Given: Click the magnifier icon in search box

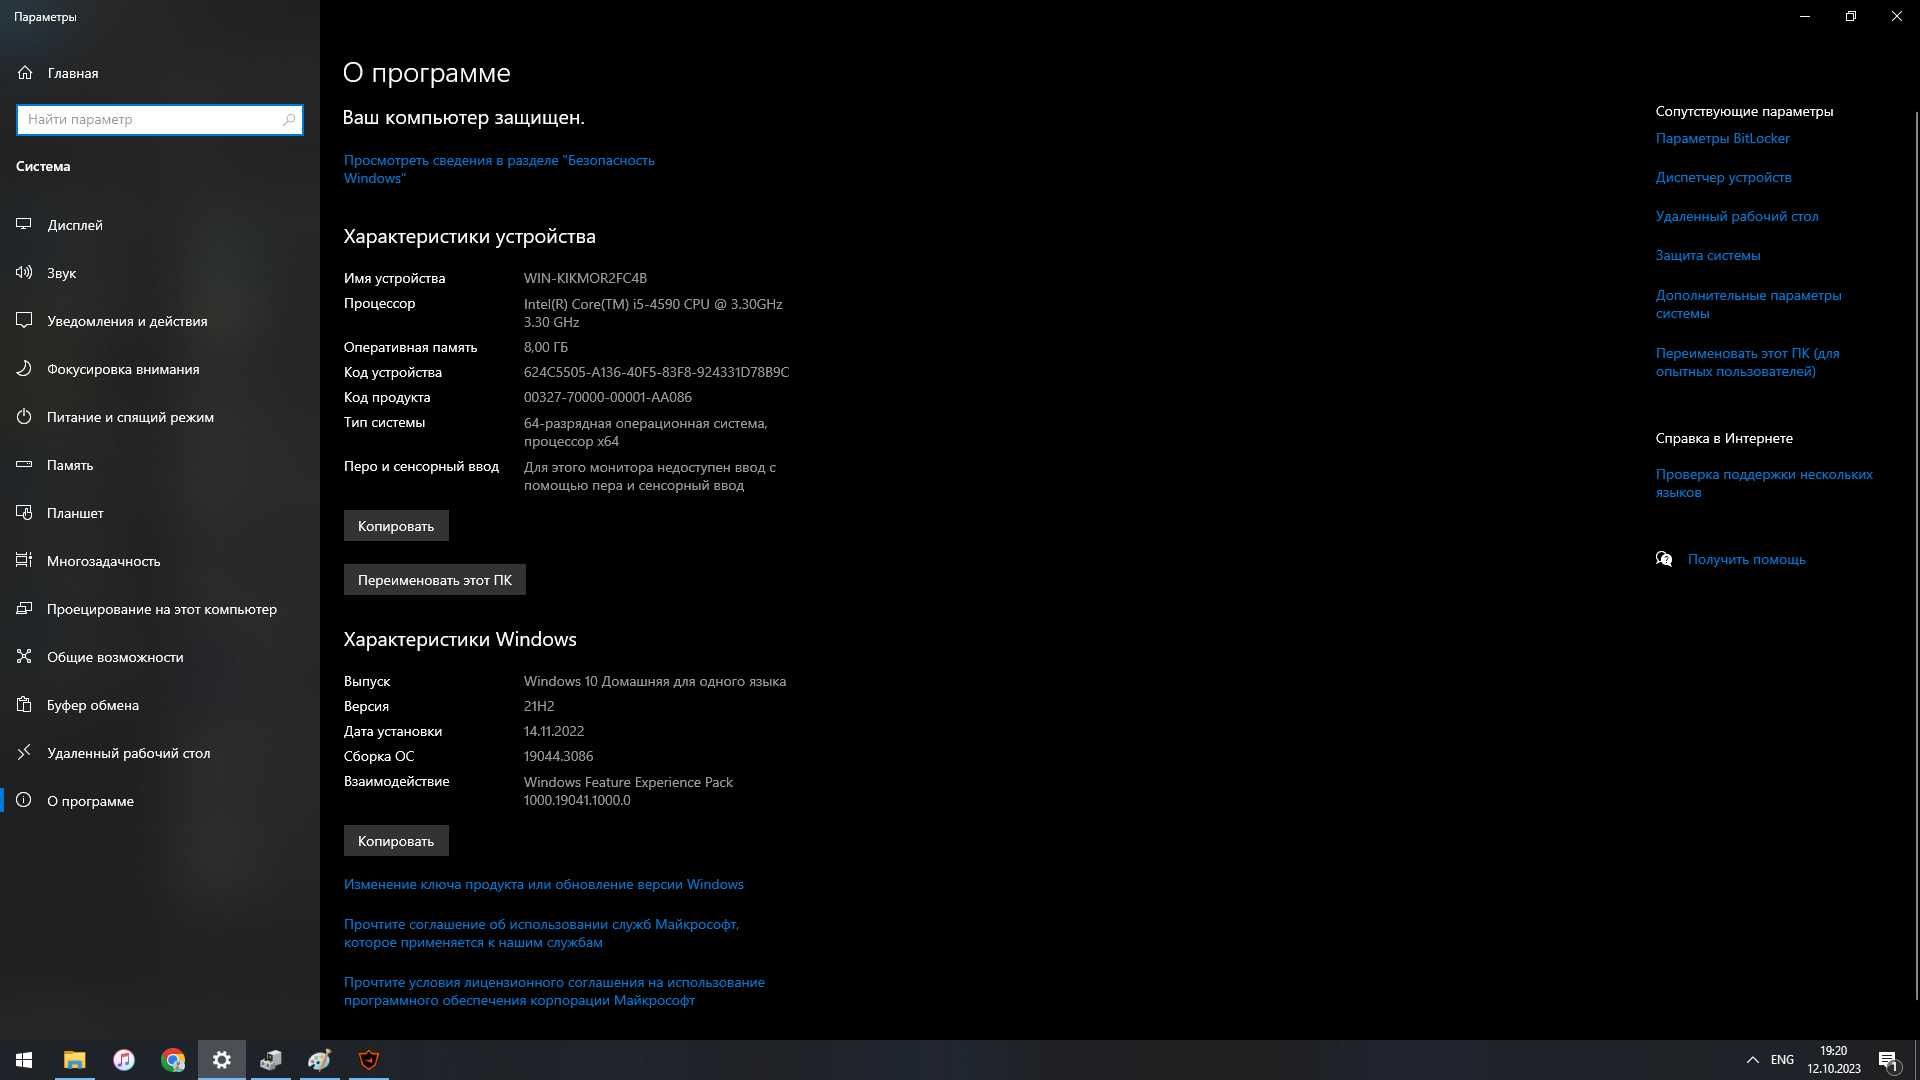Looking at the screenshot, I should 289,120.
